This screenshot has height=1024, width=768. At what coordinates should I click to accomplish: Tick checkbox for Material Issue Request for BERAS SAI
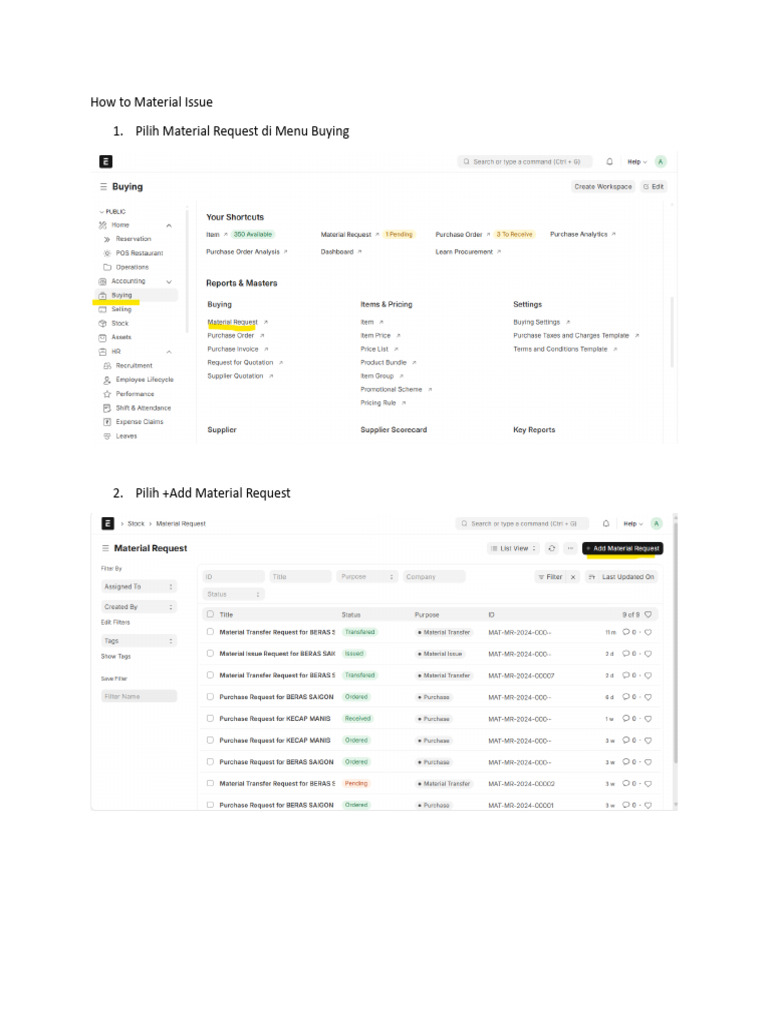pos(210,653)
